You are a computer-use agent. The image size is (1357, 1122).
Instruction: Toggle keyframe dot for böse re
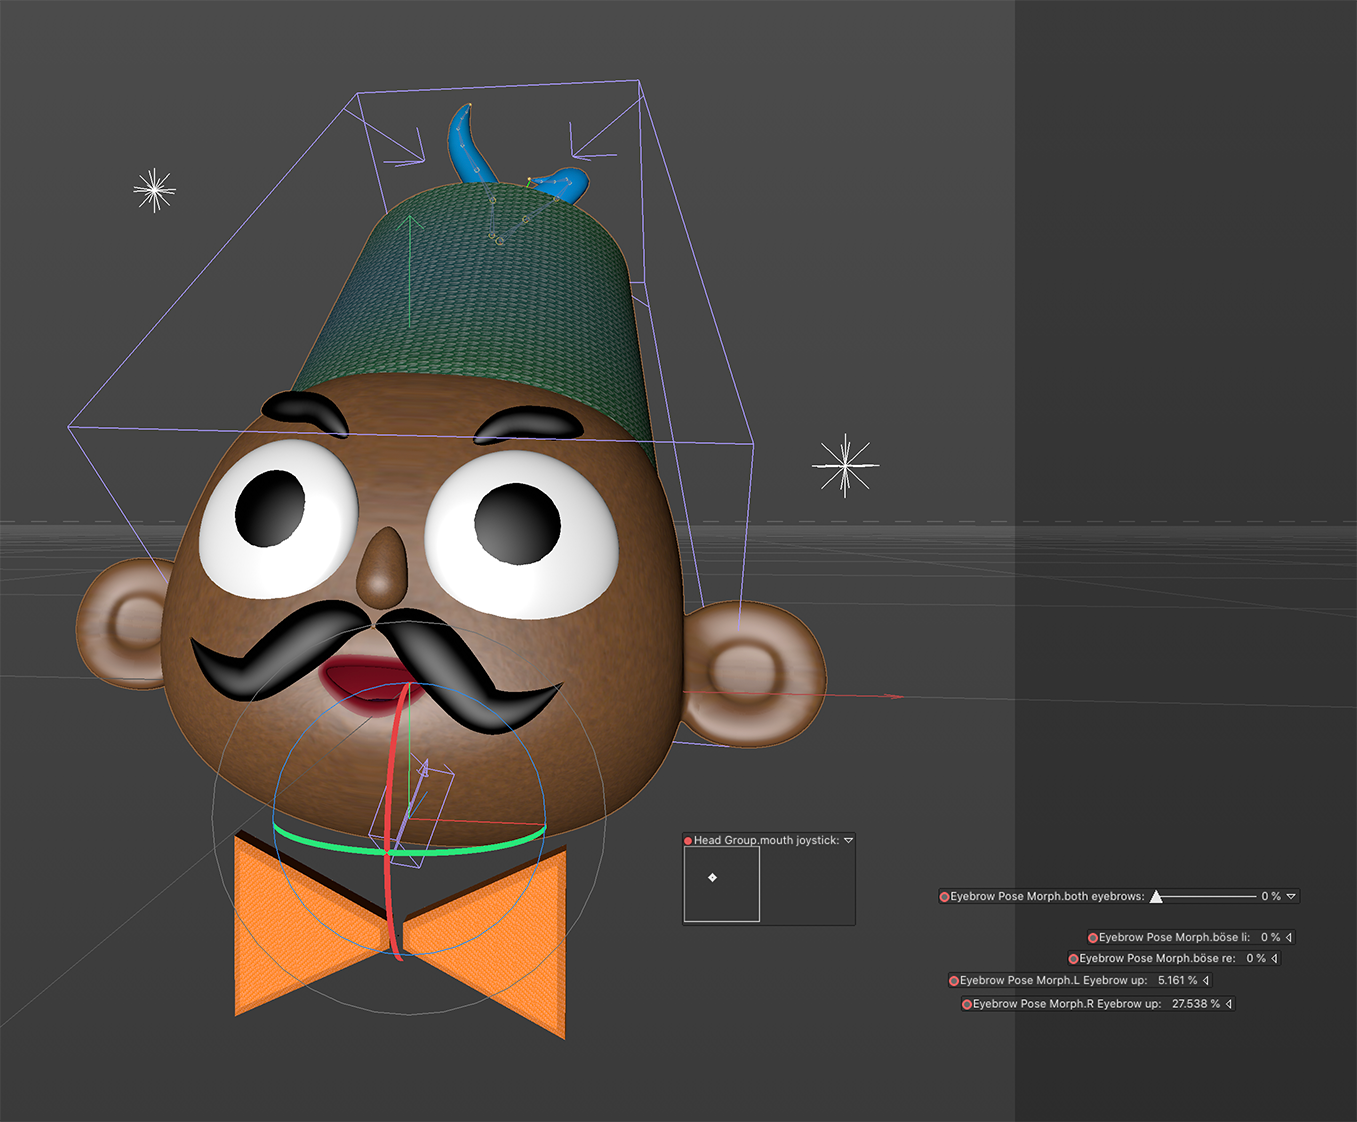[1073, 959]
